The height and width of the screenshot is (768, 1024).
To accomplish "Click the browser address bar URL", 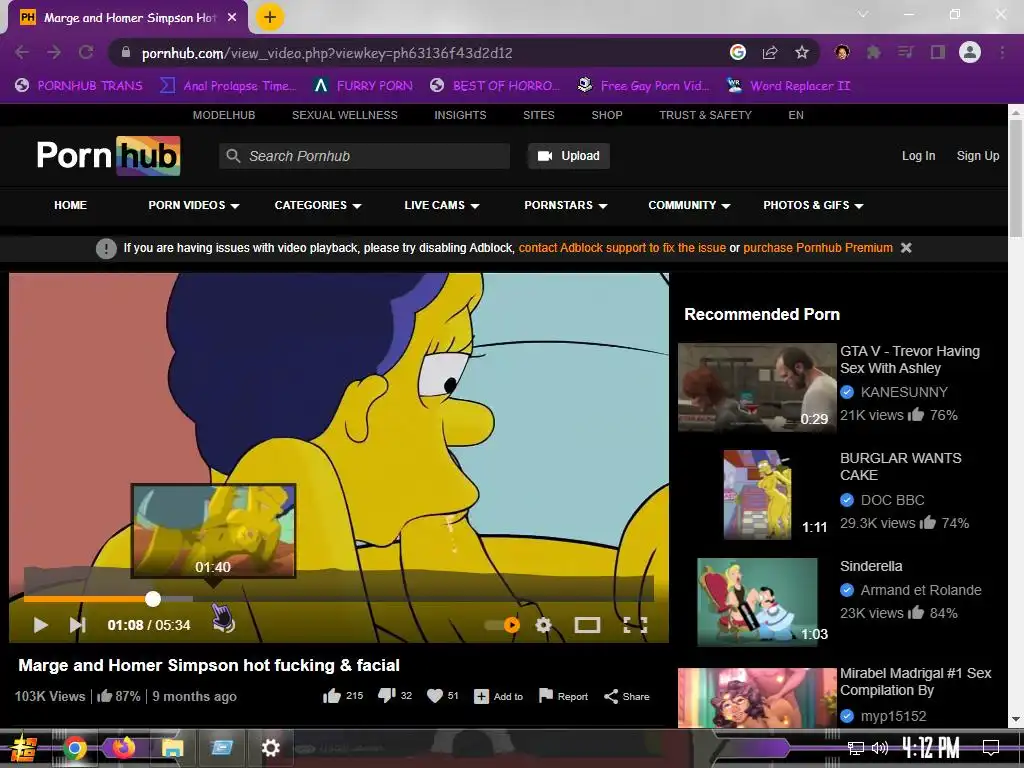I will (327, 53).
